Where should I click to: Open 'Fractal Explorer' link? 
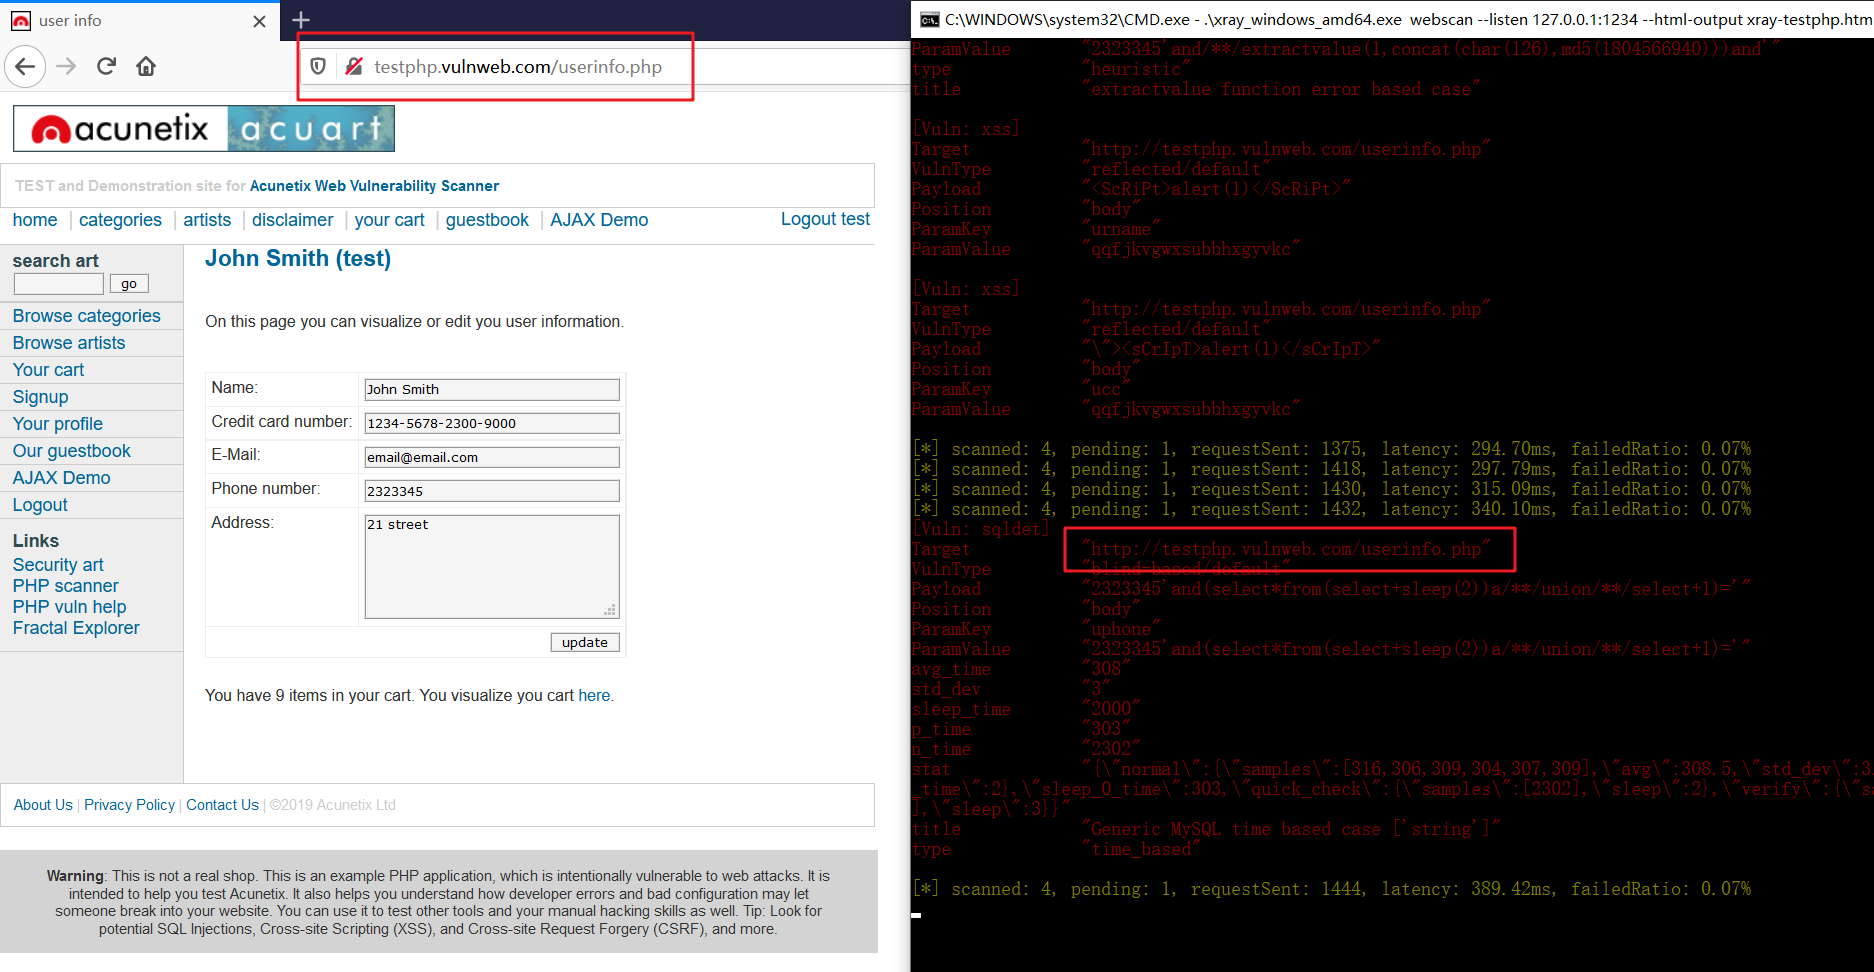76,628
